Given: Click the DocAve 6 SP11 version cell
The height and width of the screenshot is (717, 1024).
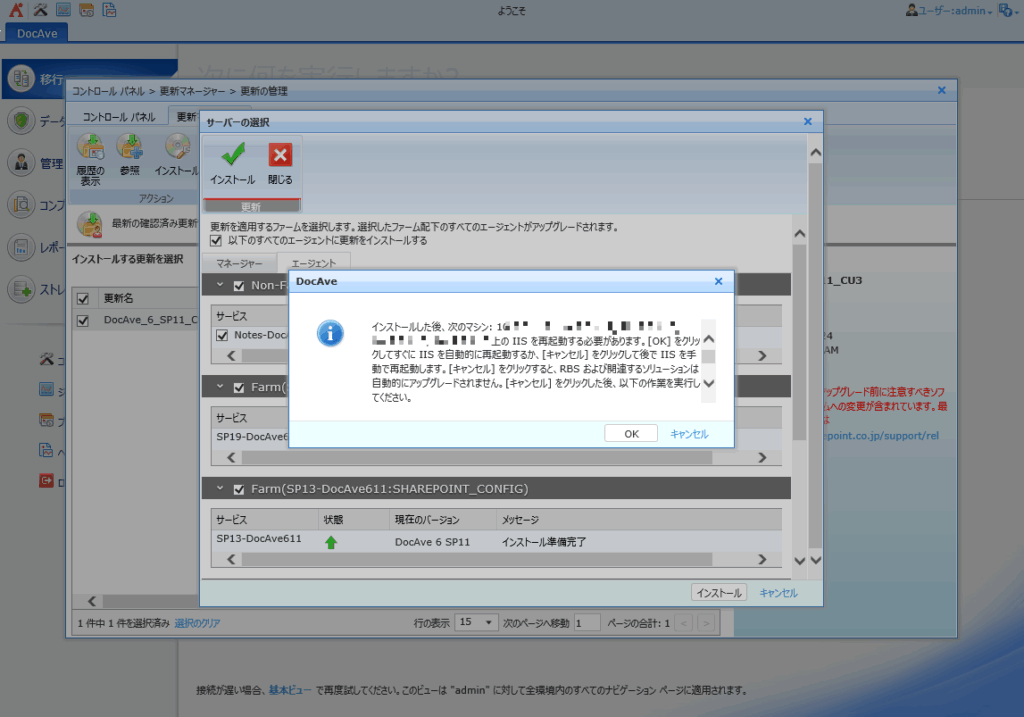Looking at the screenshot, I should (x=432, y=542).
